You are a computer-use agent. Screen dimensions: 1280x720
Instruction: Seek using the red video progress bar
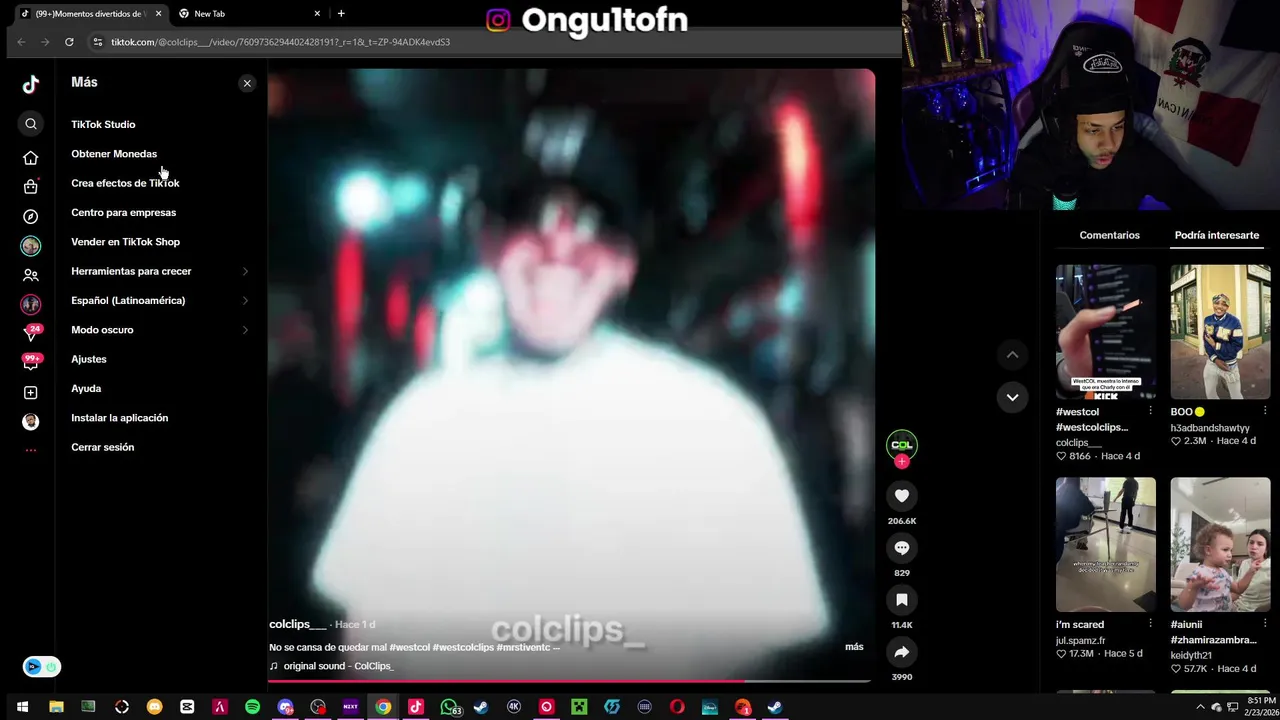(x=569, y=681)
